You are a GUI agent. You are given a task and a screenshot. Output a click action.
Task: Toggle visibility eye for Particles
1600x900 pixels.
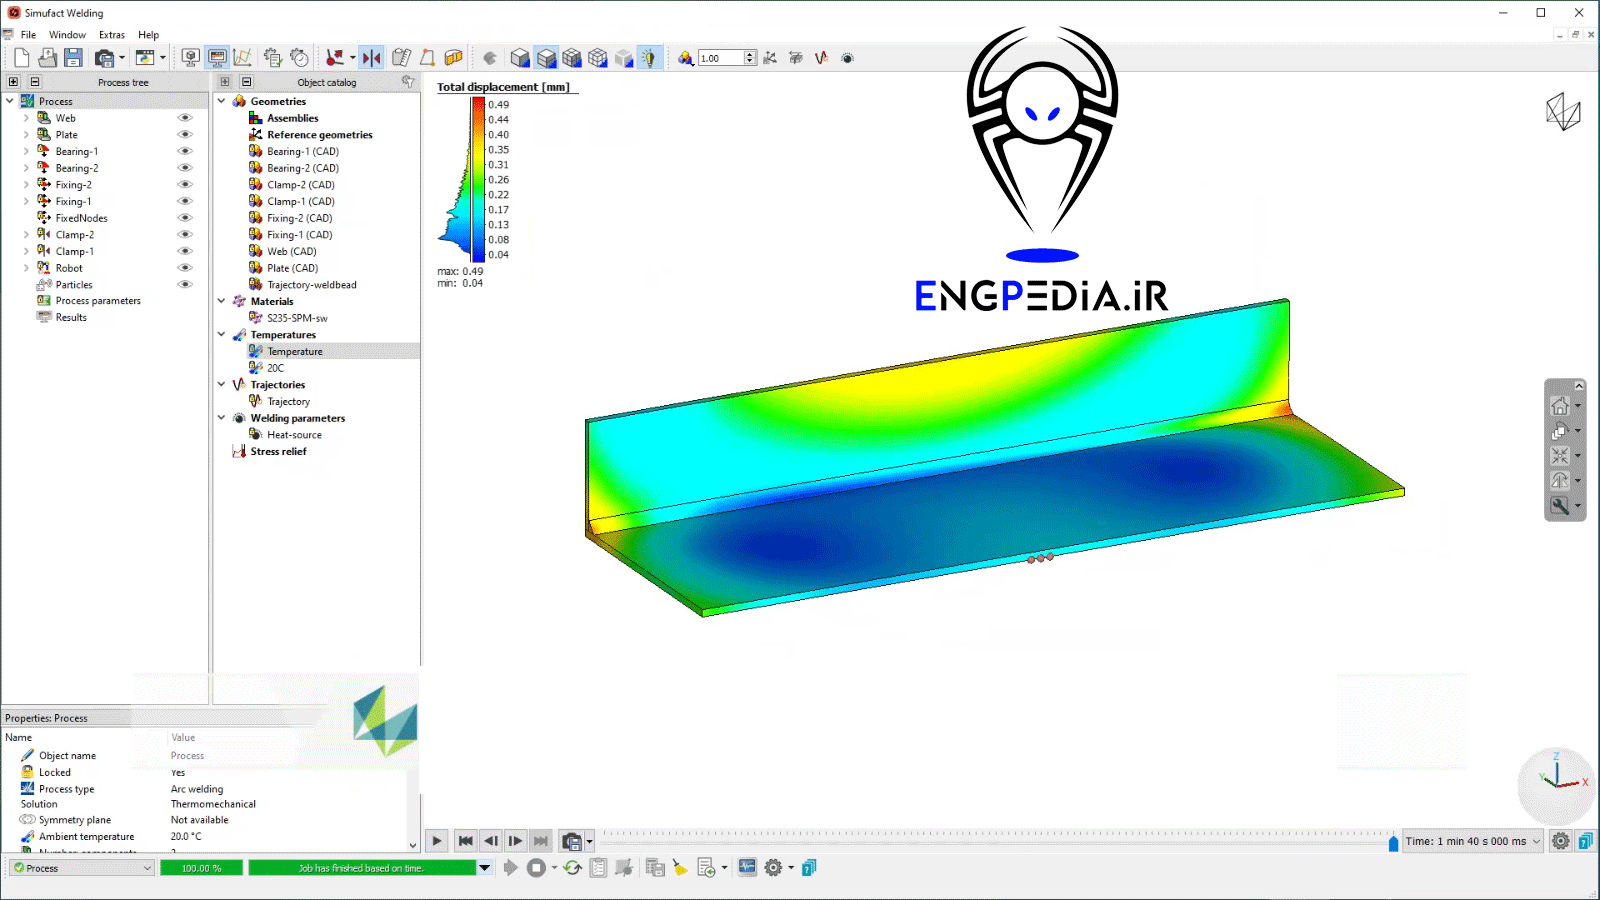pyautogui.click(x=184, y=284)
